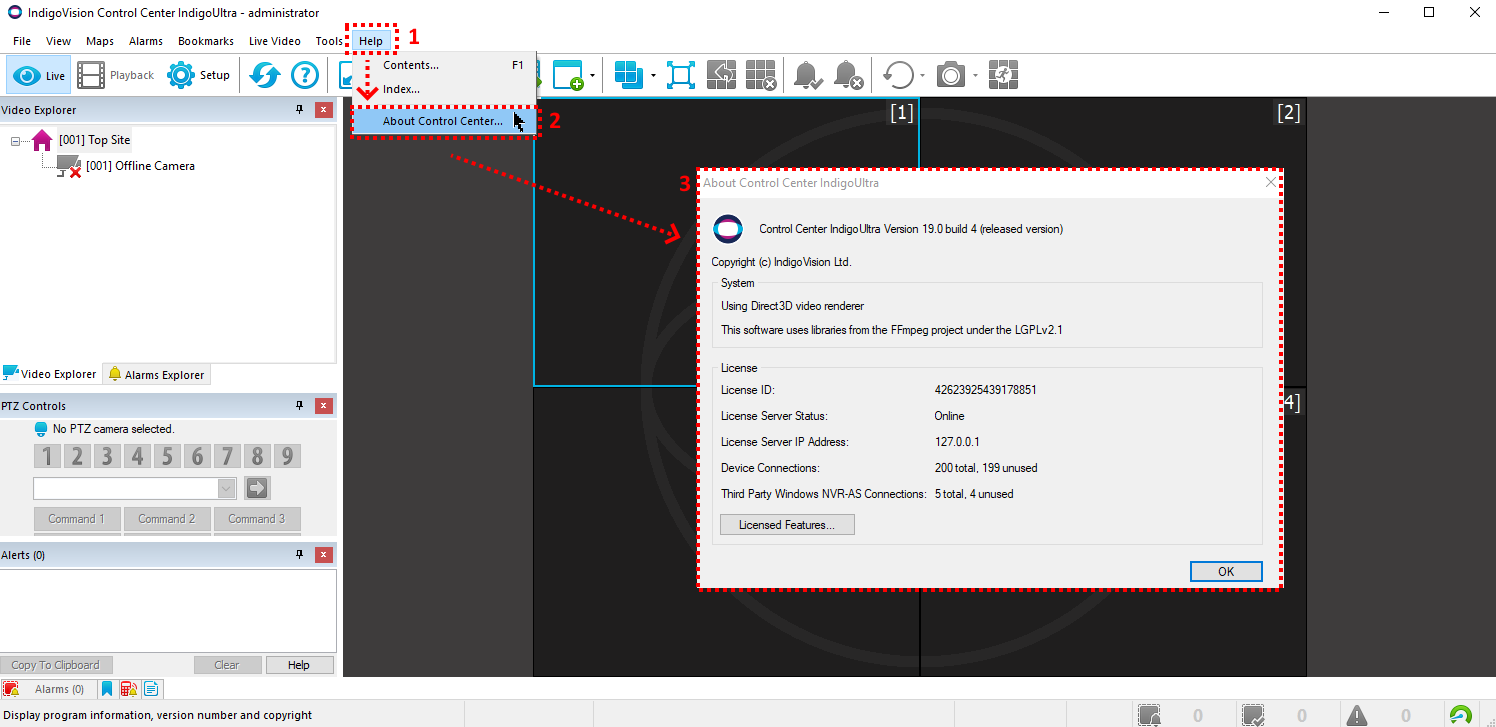Click the blue refresh icon on the toolbar
This screenshot has width=1496, height=727.
pyautogui.click(x=264, y=74)
